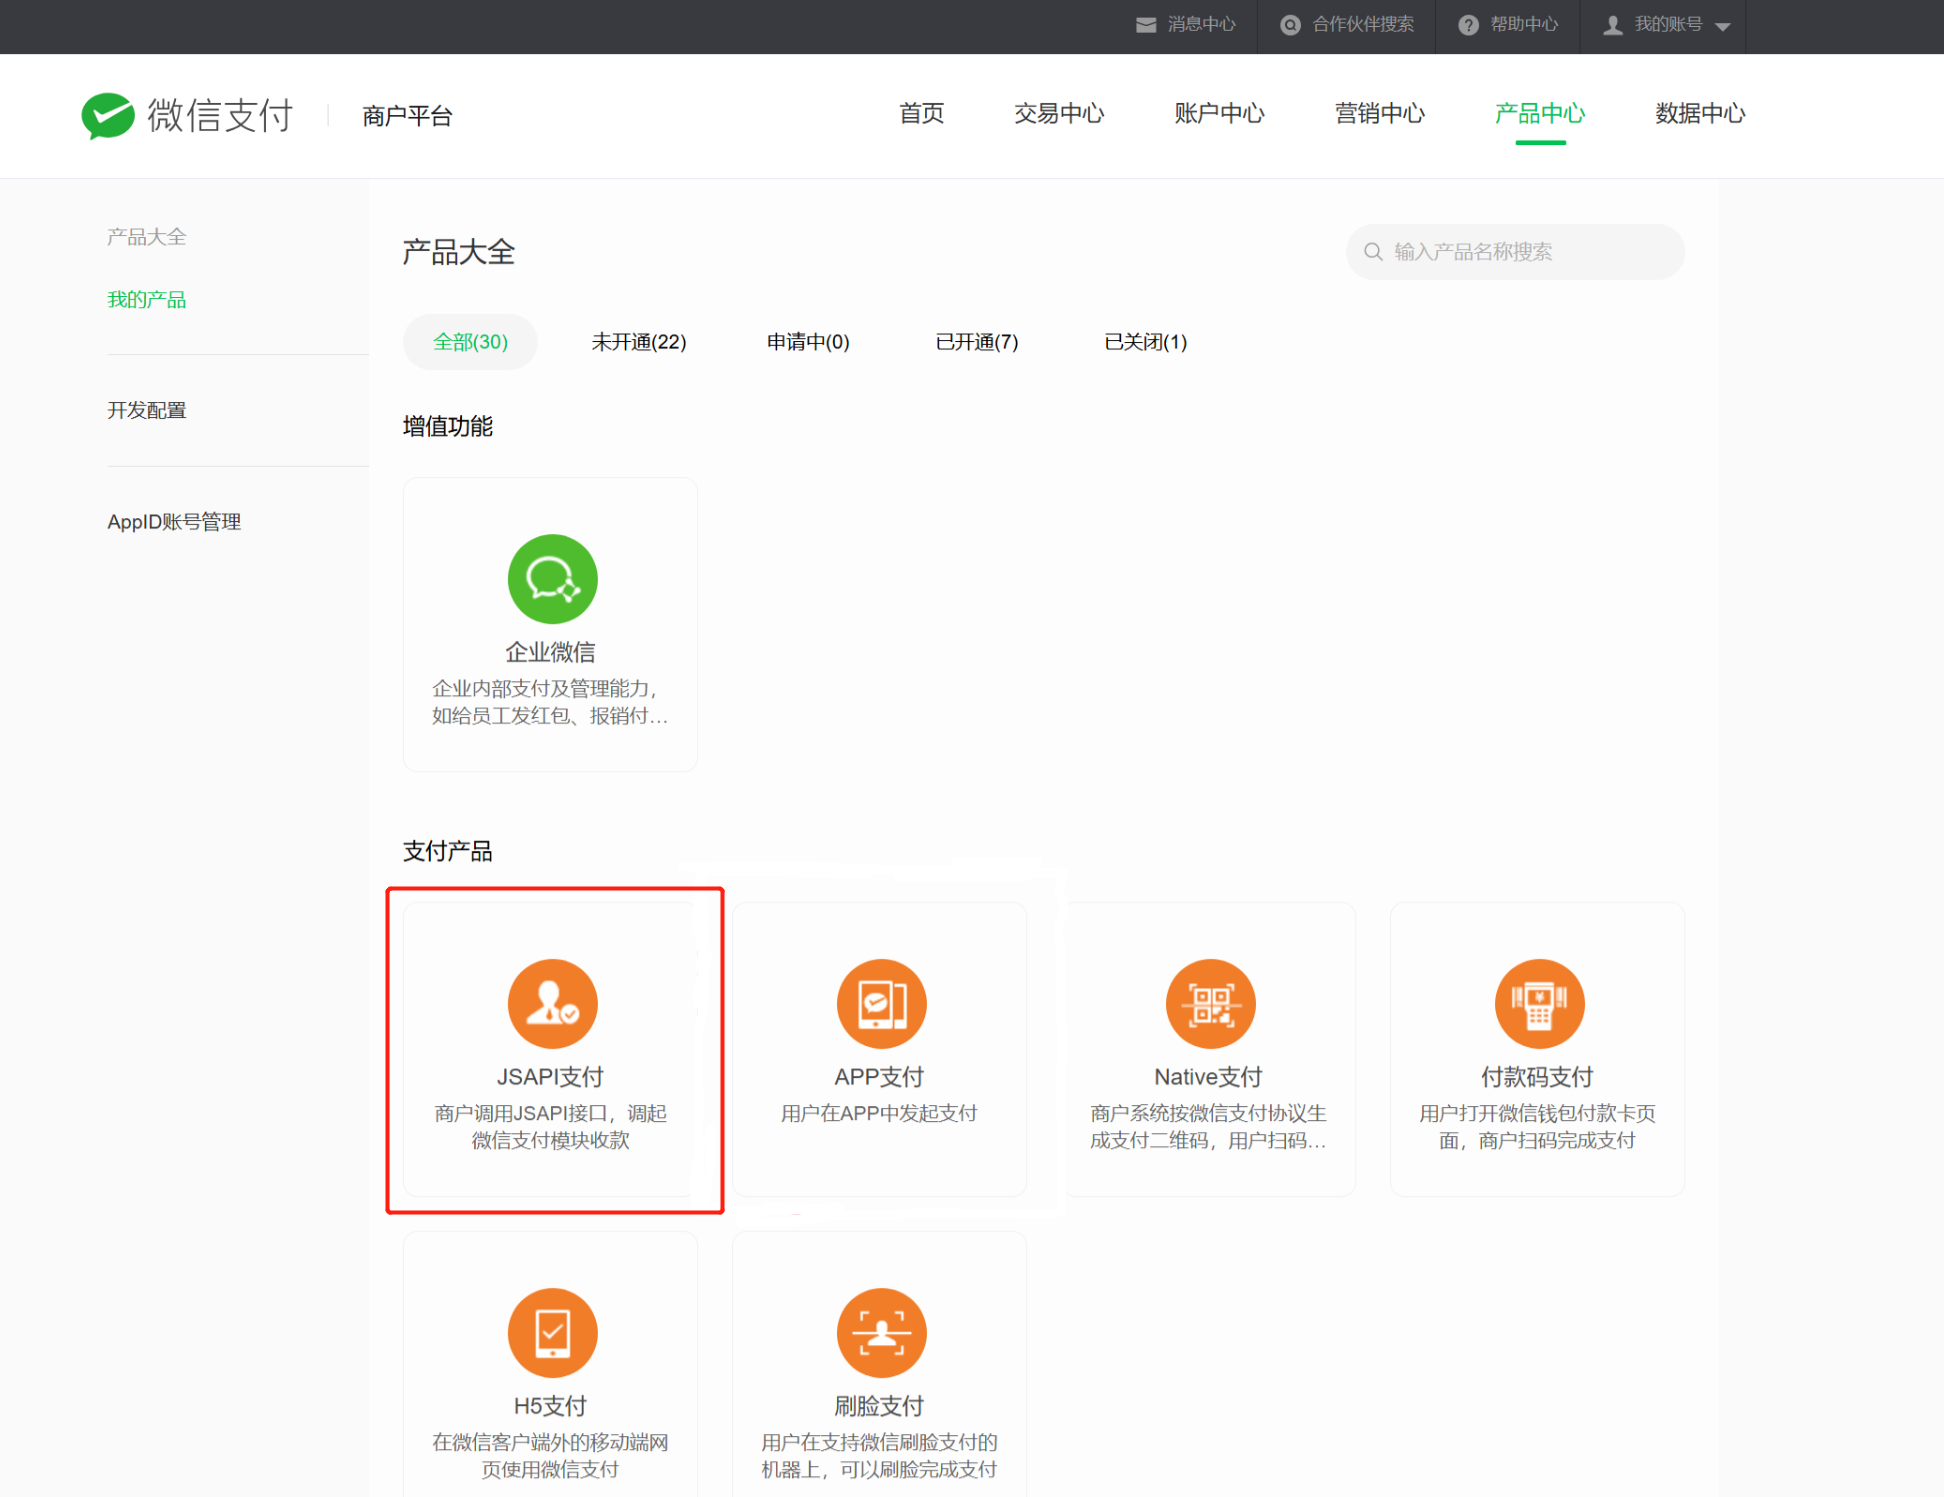The image size is (1944, 1497).
Task: Expand the 我的账号 dropdown arrow
Action: pos(1723,27)
